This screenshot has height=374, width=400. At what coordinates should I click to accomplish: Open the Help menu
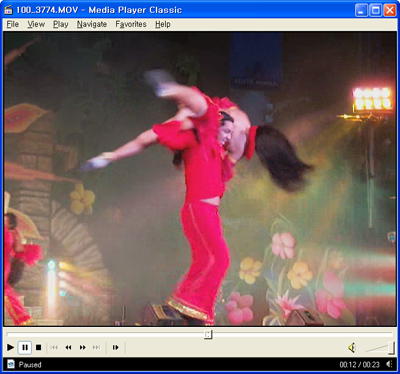click(163, 24)
